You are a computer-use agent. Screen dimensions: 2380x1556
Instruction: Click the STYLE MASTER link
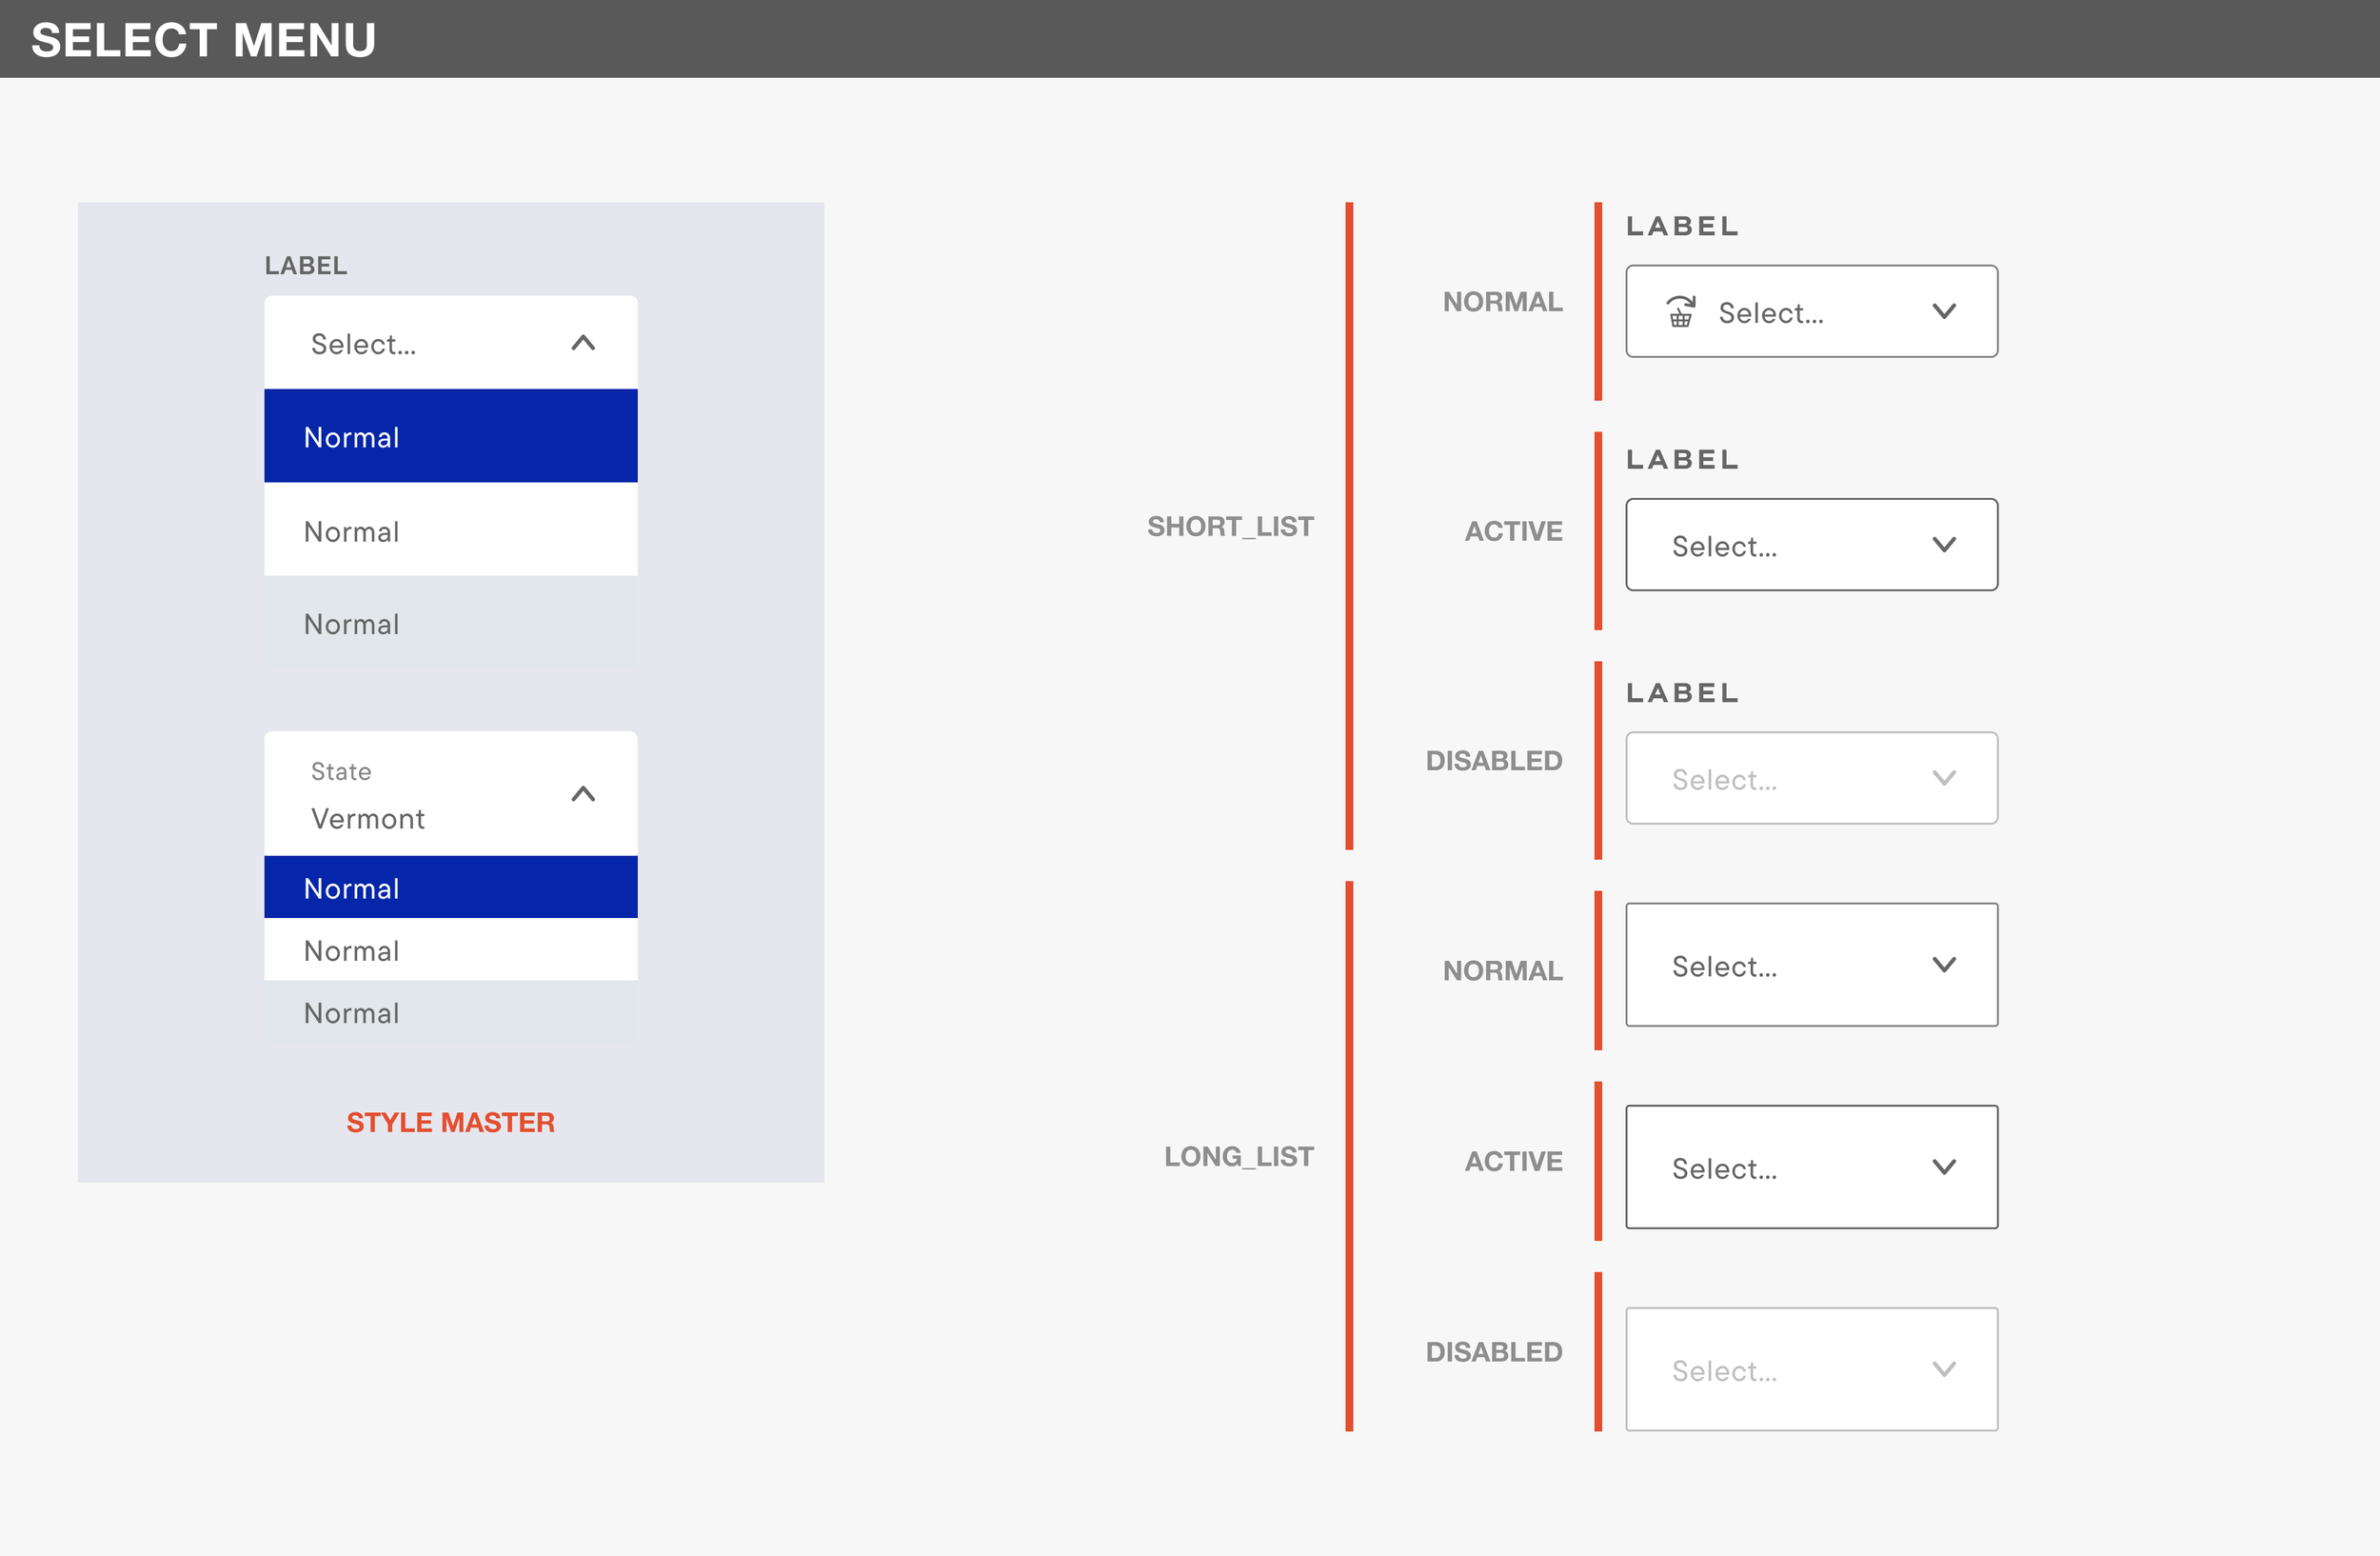click(450, 1122)
